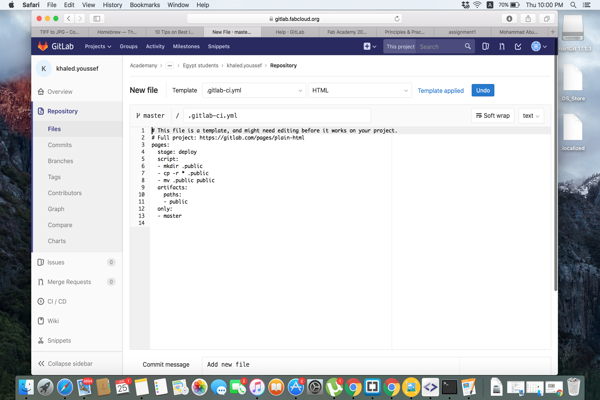The image size is (600, 400).
Task: Open the user avatar menu in GitLab top bar
Action: coord(539,46)
